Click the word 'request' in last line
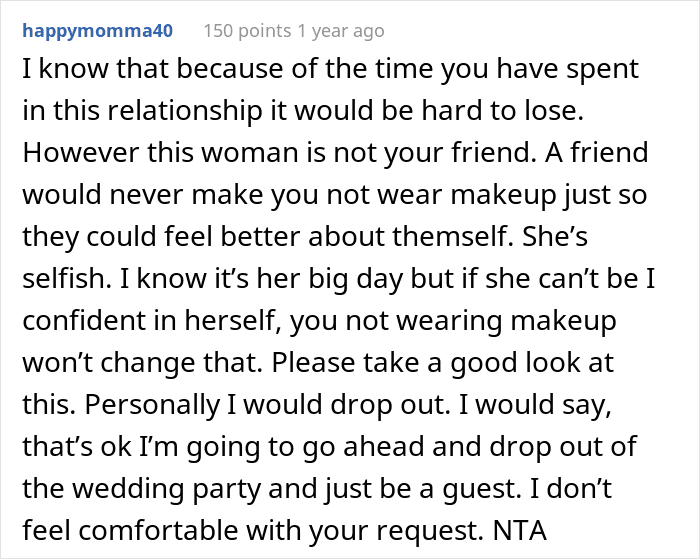 (427, 531)
